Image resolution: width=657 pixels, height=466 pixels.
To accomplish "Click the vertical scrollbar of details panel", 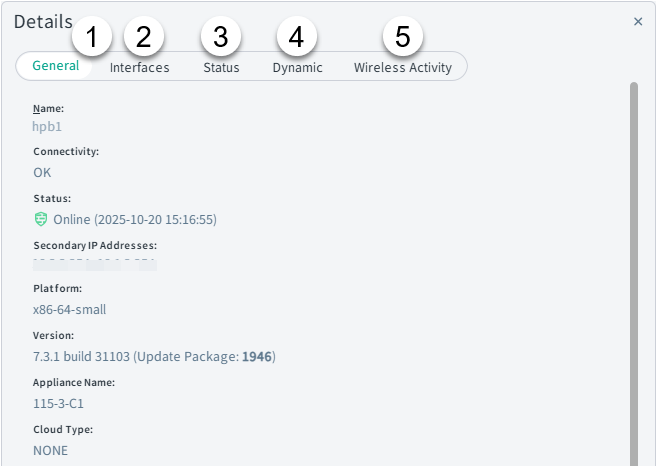I will pos(634,274).
